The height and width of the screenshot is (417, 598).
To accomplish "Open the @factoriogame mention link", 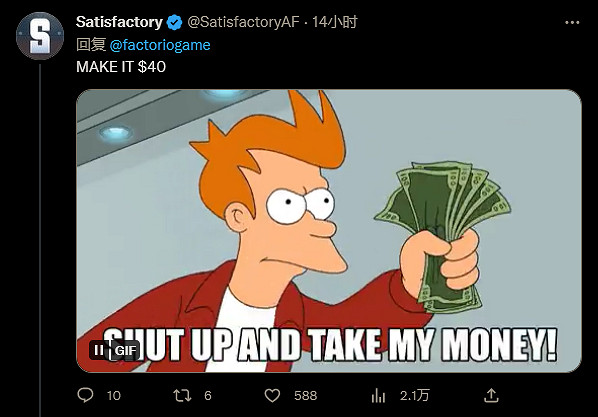I will pos(160,45).
